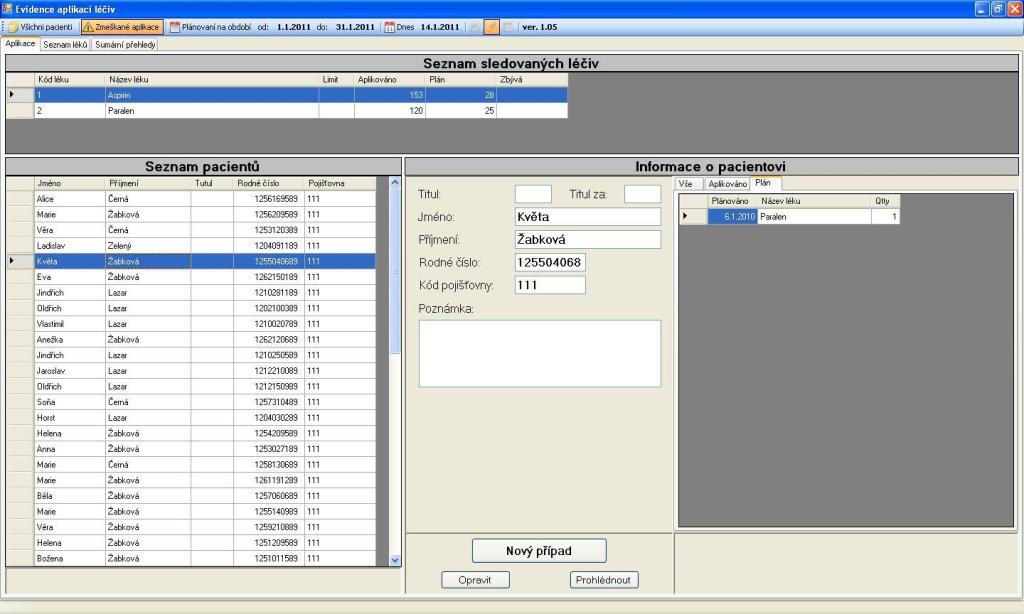Click birth number 1261191289
The width and height of the screenshot is (1024, 614).
pos(269,480)
